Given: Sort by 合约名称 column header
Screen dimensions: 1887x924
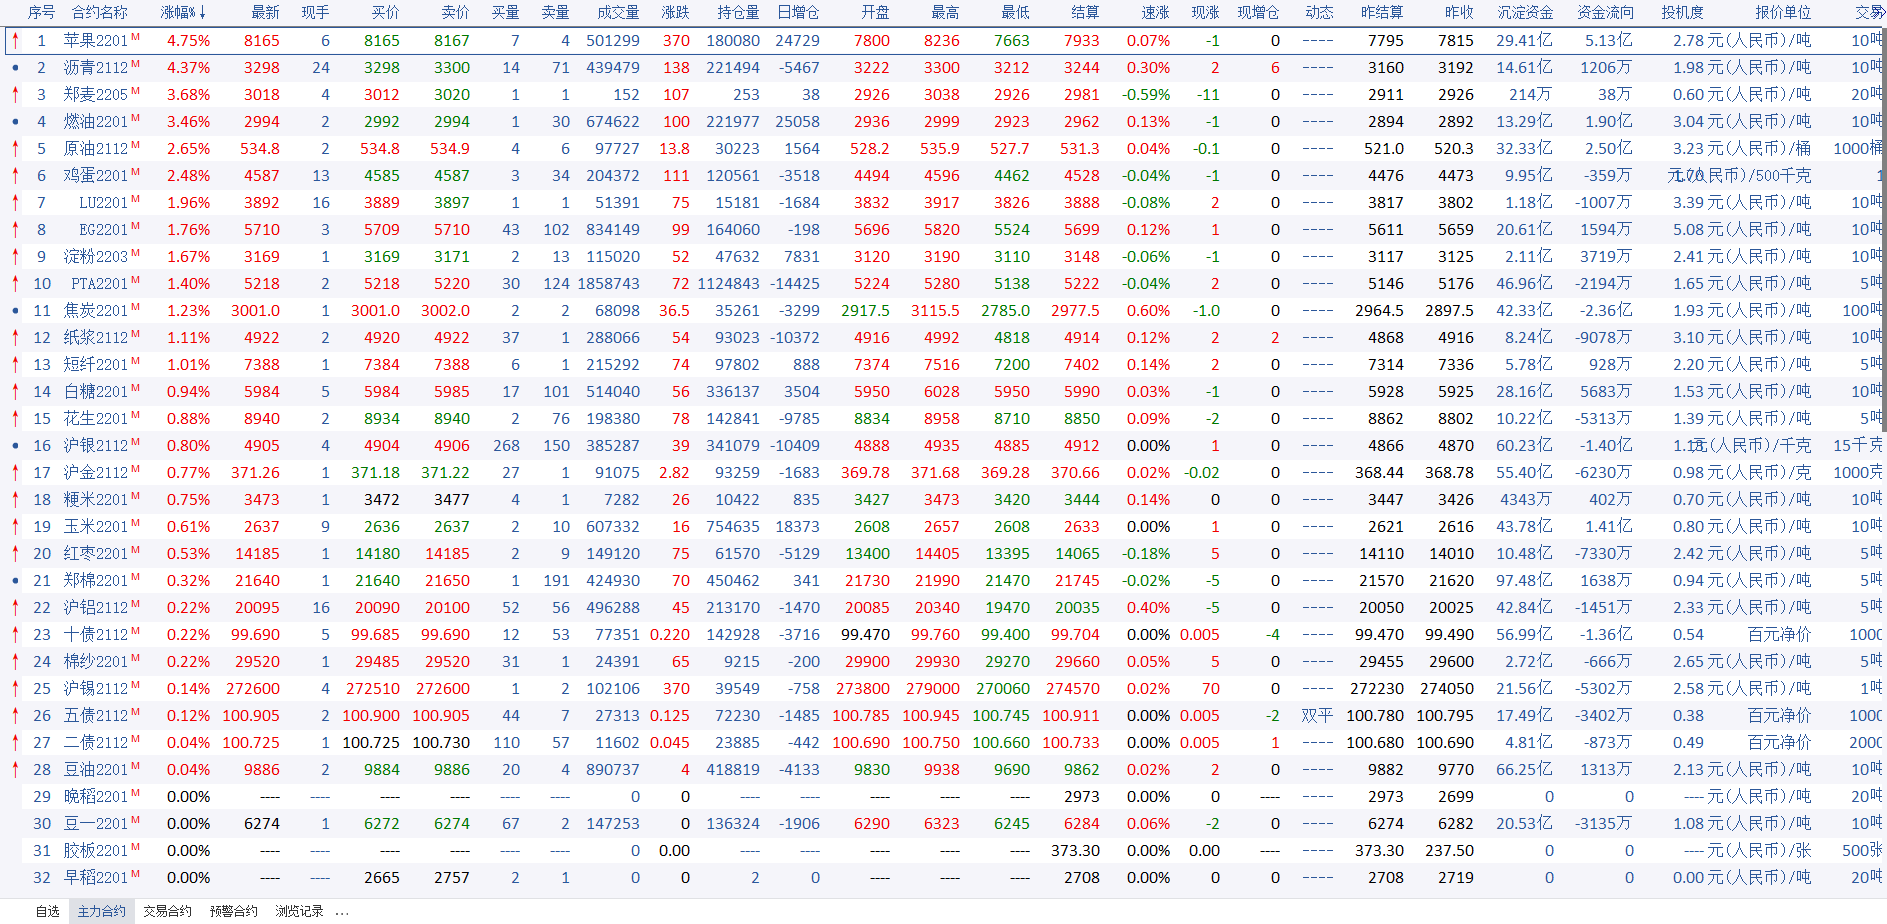Looking at the screenshot, I should pos(100,13).
